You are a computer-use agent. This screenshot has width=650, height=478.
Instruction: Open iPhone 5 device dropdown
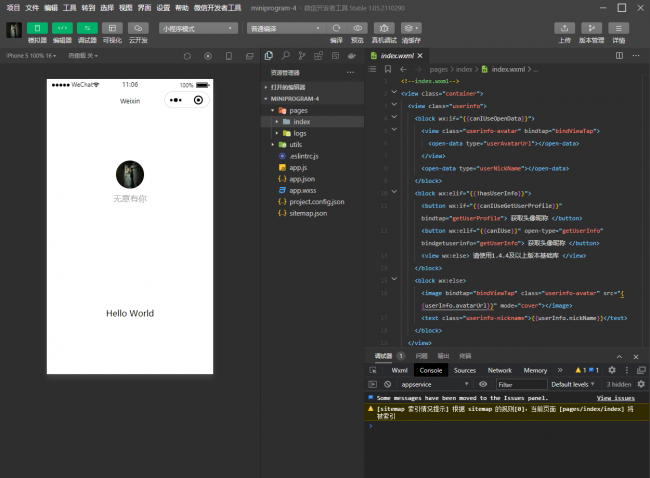point(31,56)
